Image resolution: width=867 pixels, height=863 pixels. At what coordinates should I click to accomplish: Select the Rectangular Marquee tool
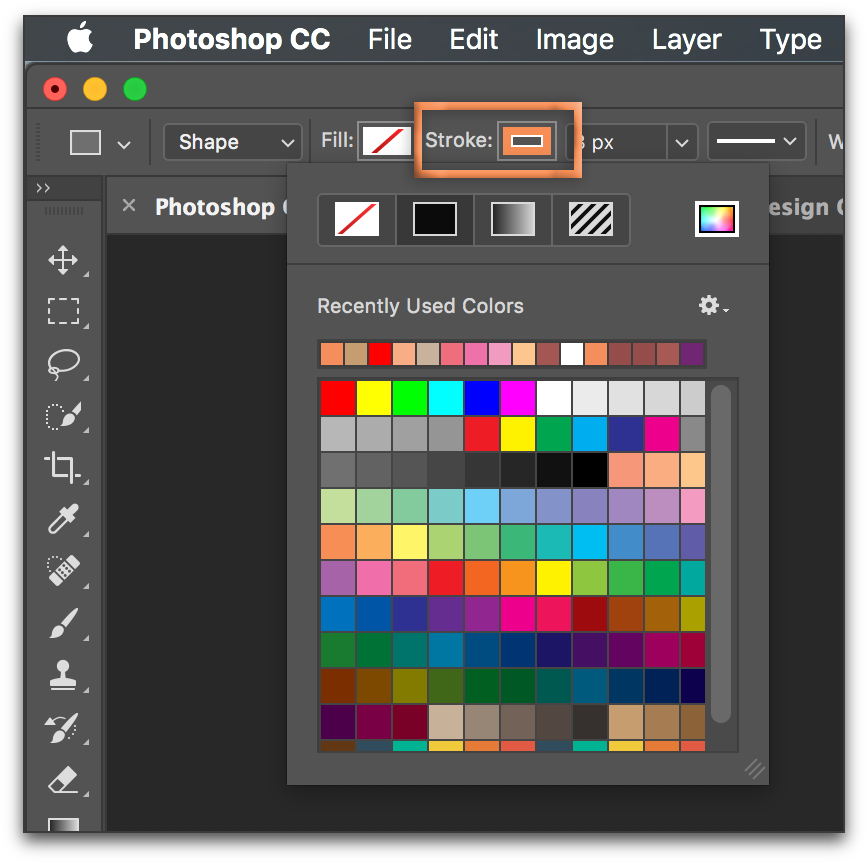point(63,311)
